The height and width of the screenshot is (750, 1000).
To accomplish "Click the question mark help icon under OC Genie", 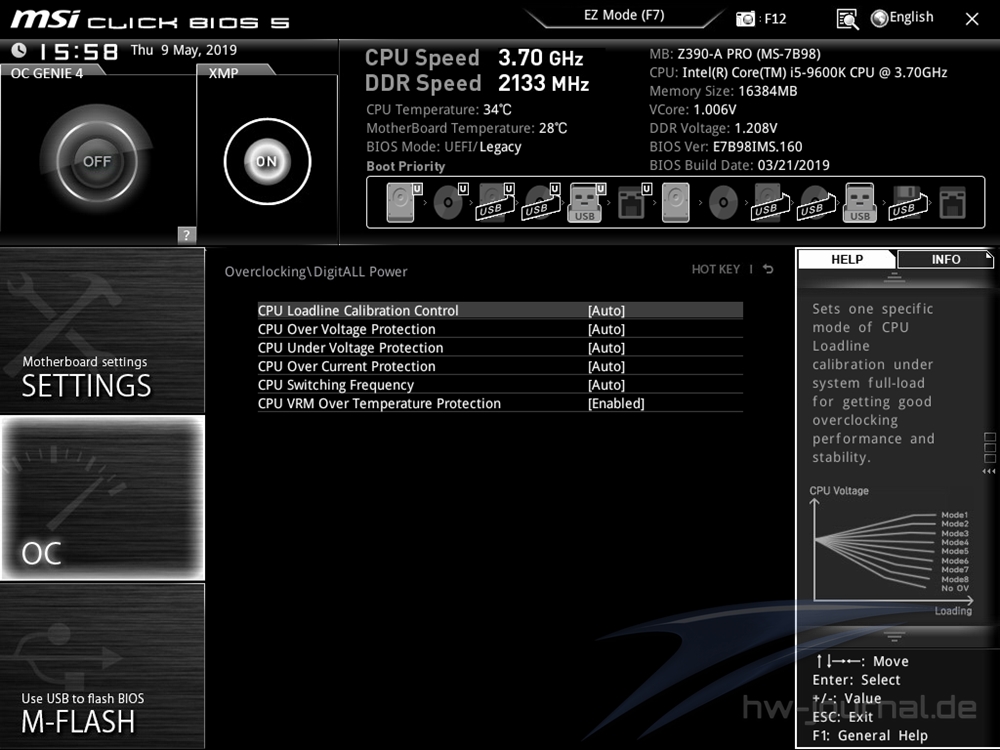I will (x=186, y=235).
